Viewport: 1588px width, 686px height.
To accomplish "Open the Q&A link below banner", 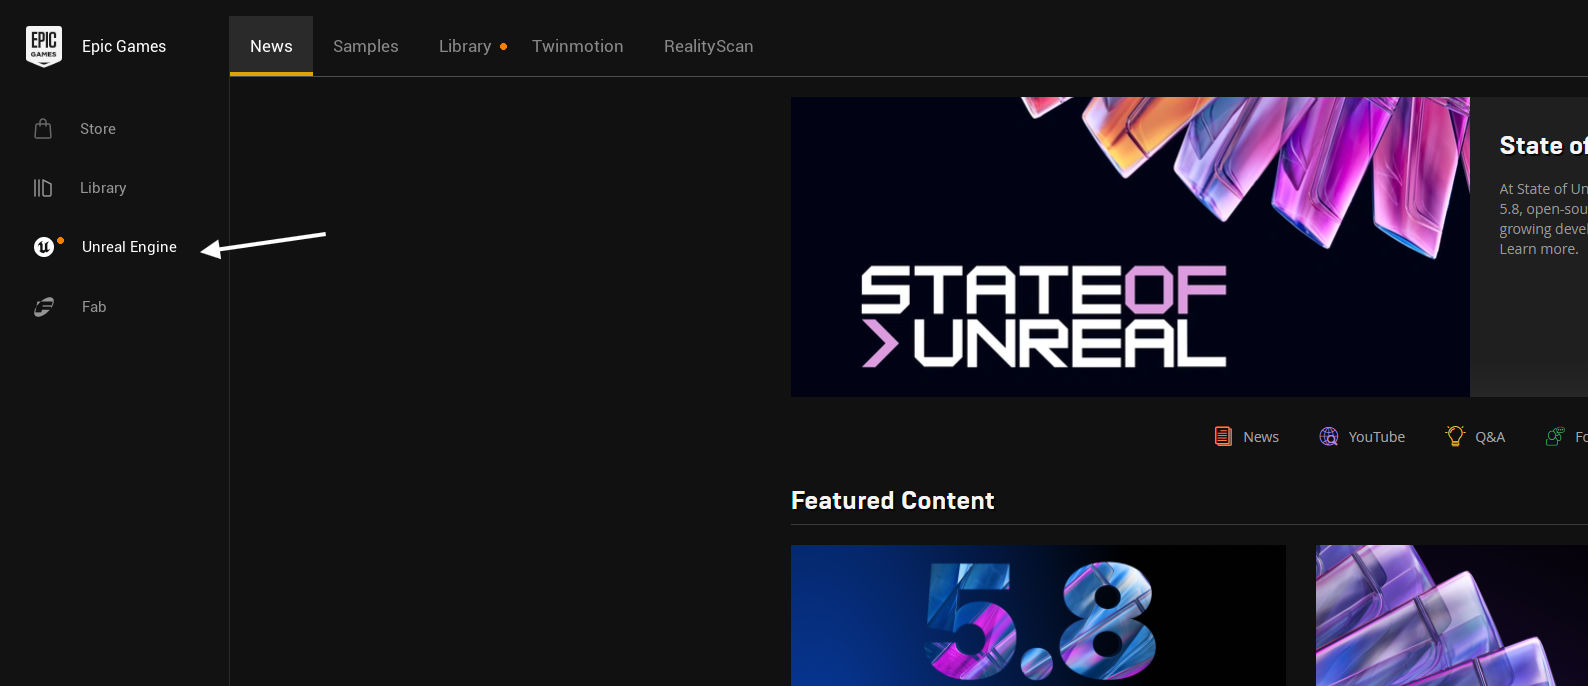I will coord(1490,437).
